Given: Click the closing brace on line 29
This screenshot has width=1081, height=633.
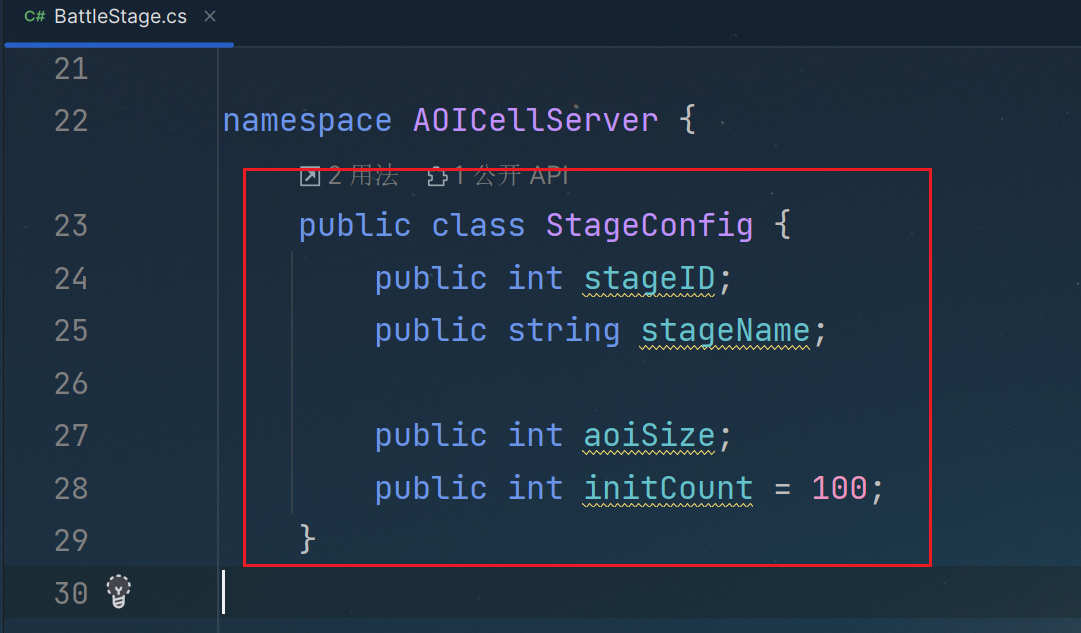Looking at the screenshot, I should point(308,540).
